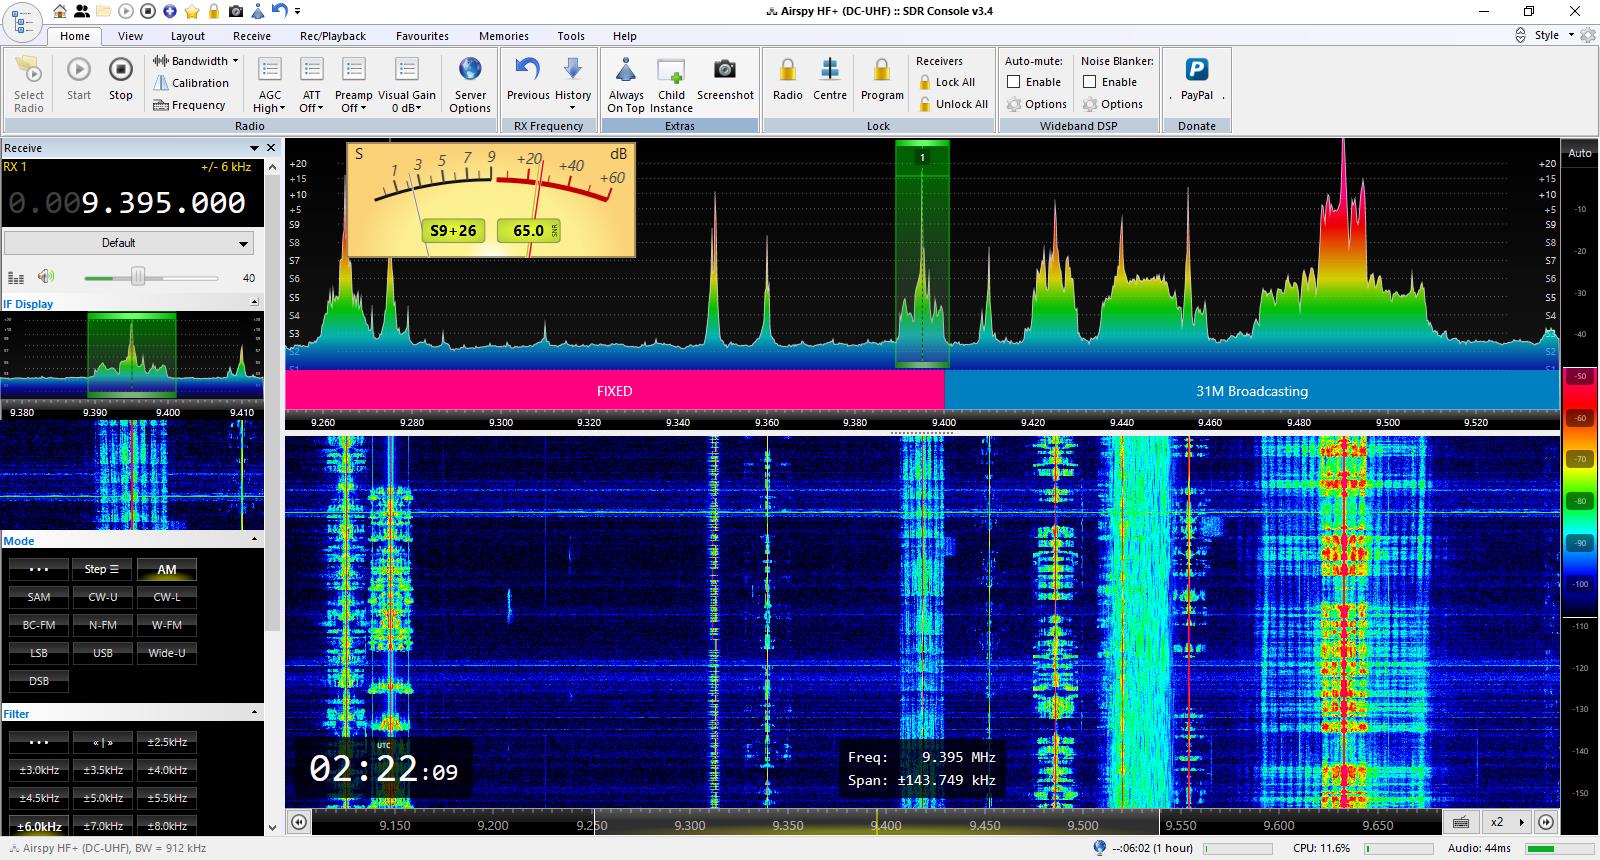Adjust the volume slider handle
Screen dimensions: 1600x860
[x=138, y=277]
